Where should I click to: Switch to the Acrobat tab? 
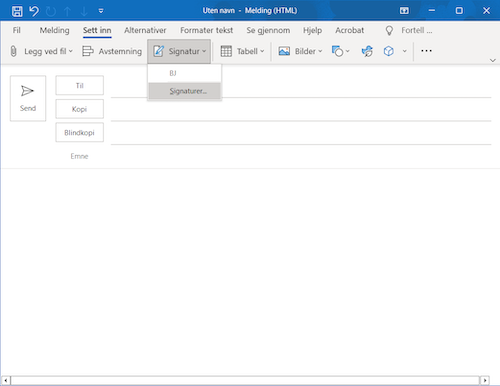349,30
